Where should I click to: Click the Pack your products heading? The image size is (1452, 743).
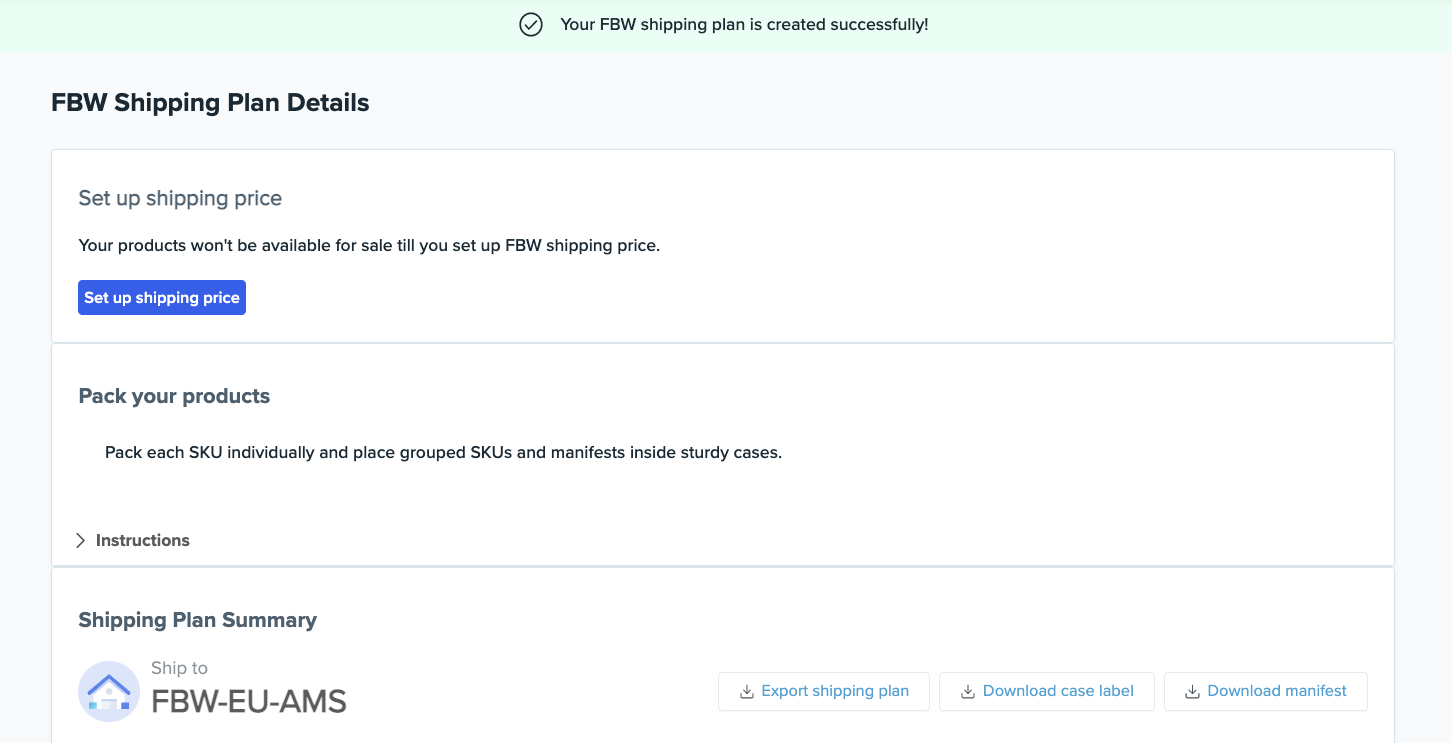(175, 396)
